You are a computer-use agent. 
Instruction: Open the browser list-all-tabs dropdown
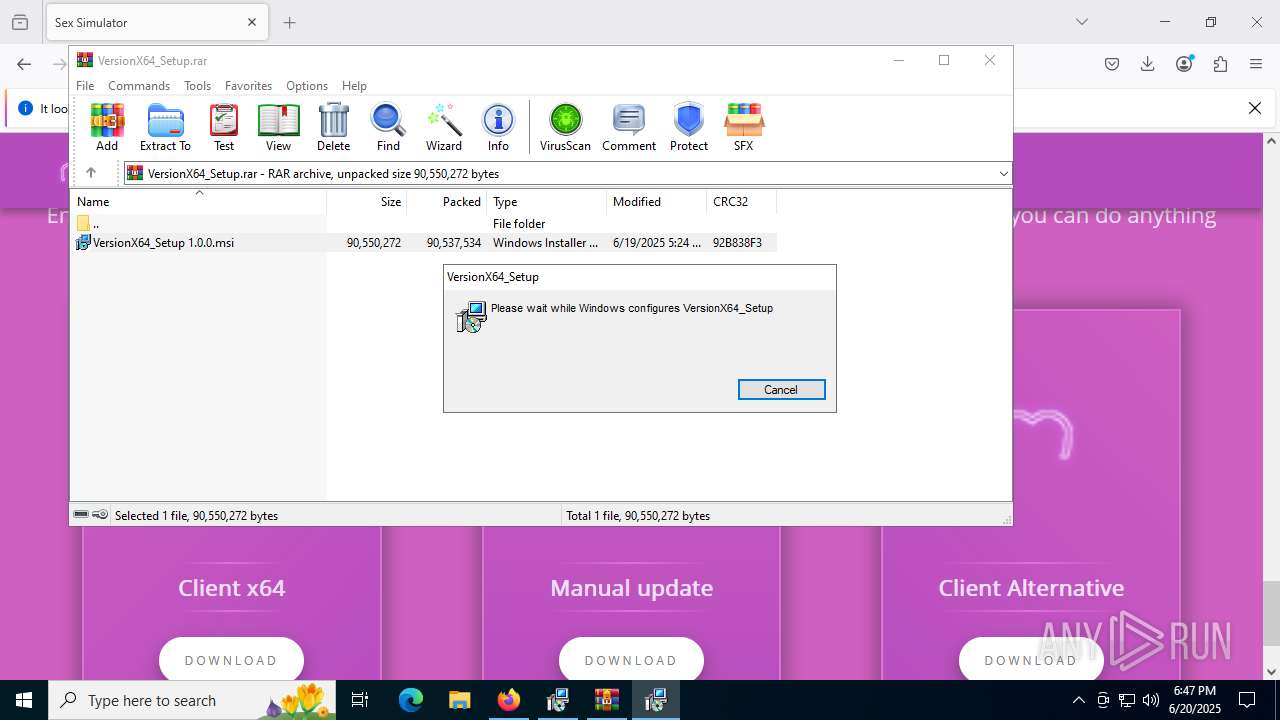click(x=1082, y=22)
